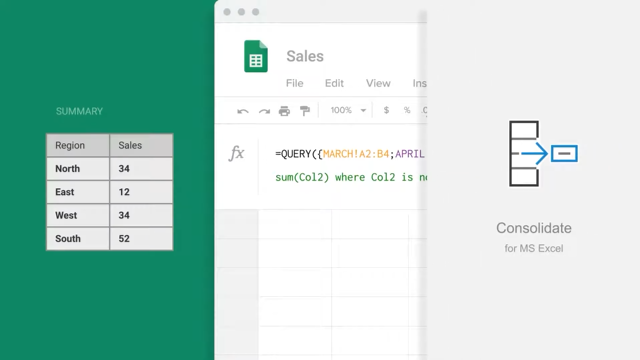This screenshot has height=360, width=640.
Task: Click the 'Consolidate' label text
Action: tap(534, 228)
